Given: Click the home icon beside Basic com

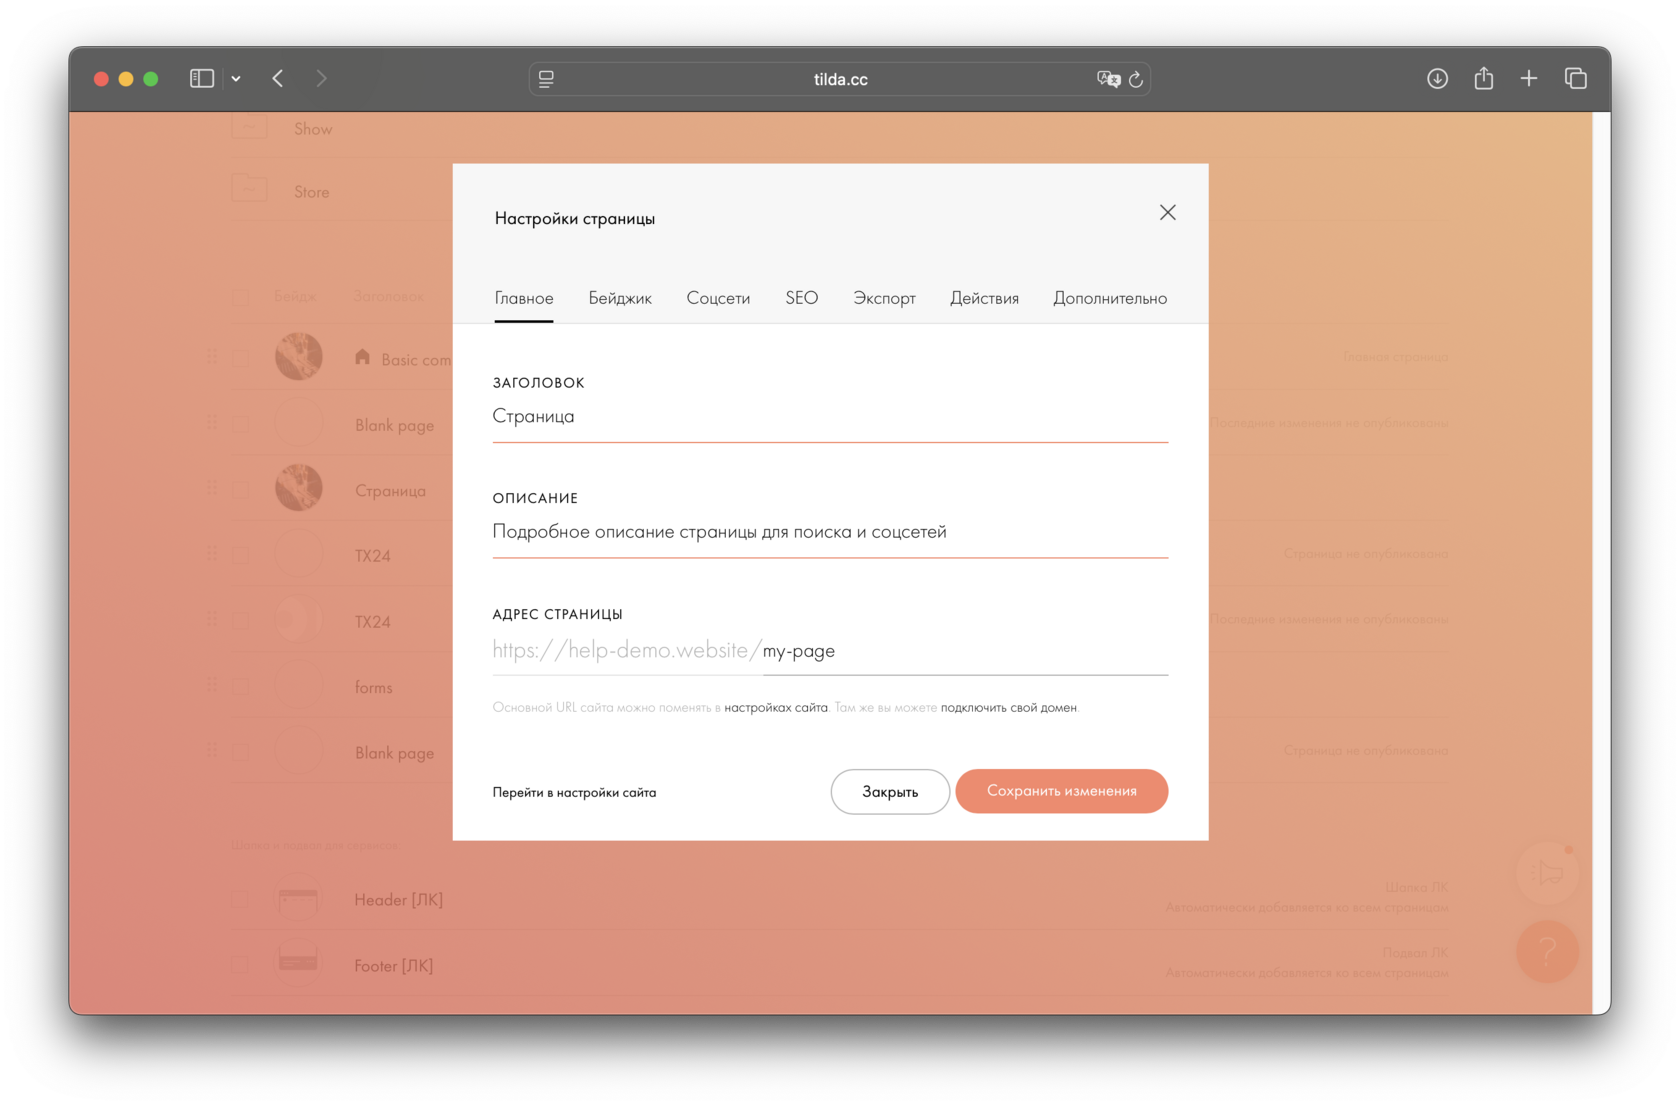Looking at the screenshot, I should pyautogui.click(x=362, y=357).
